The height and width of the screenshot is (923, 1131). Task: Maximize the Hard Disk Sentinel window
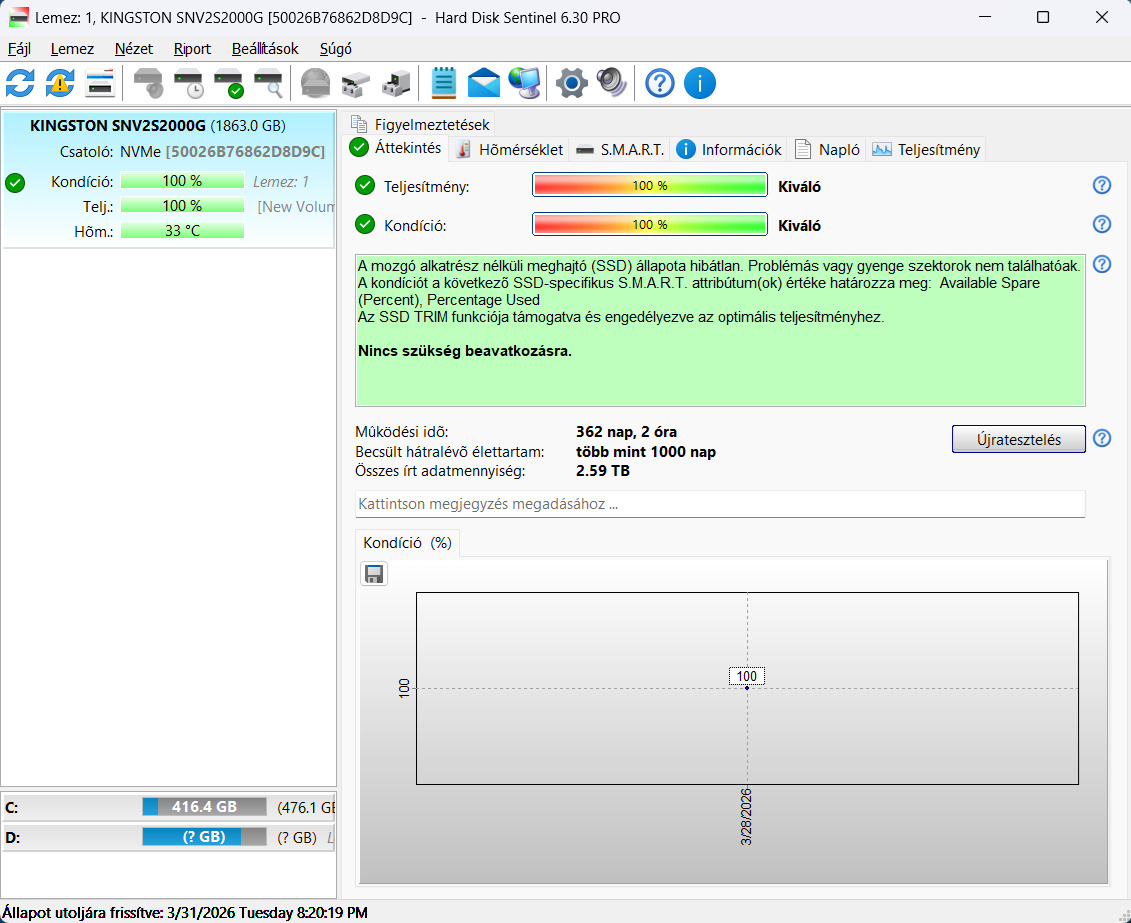1042,17
